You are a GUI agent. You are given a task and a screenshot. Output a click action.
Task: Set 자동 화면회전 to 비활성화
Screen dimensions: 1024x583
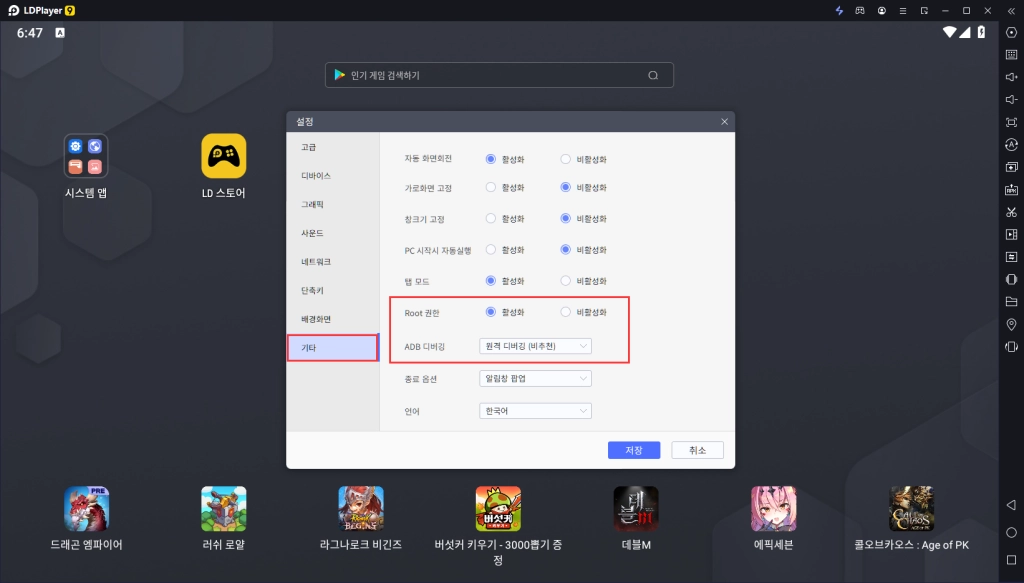[567, 159]
